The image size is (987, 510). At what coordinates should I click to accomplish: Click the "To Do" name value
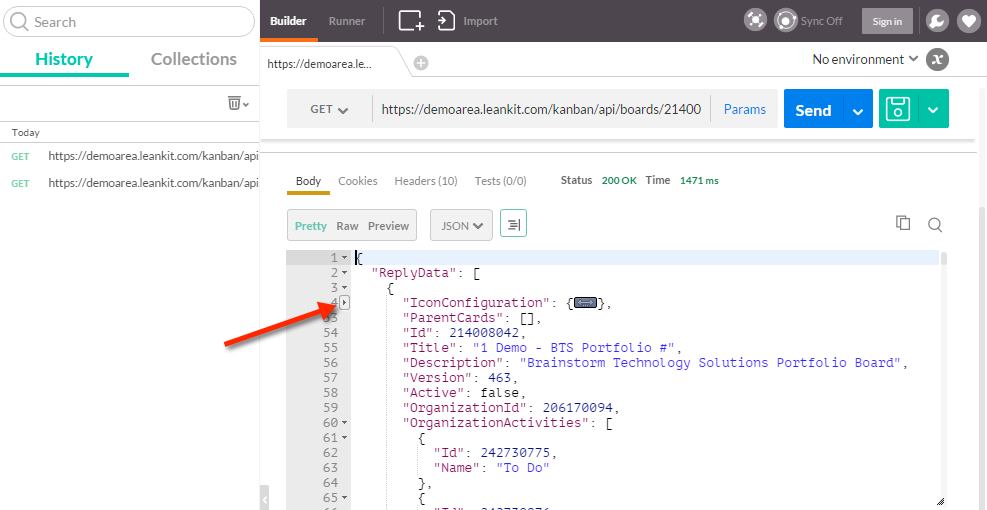coord(523,468)
